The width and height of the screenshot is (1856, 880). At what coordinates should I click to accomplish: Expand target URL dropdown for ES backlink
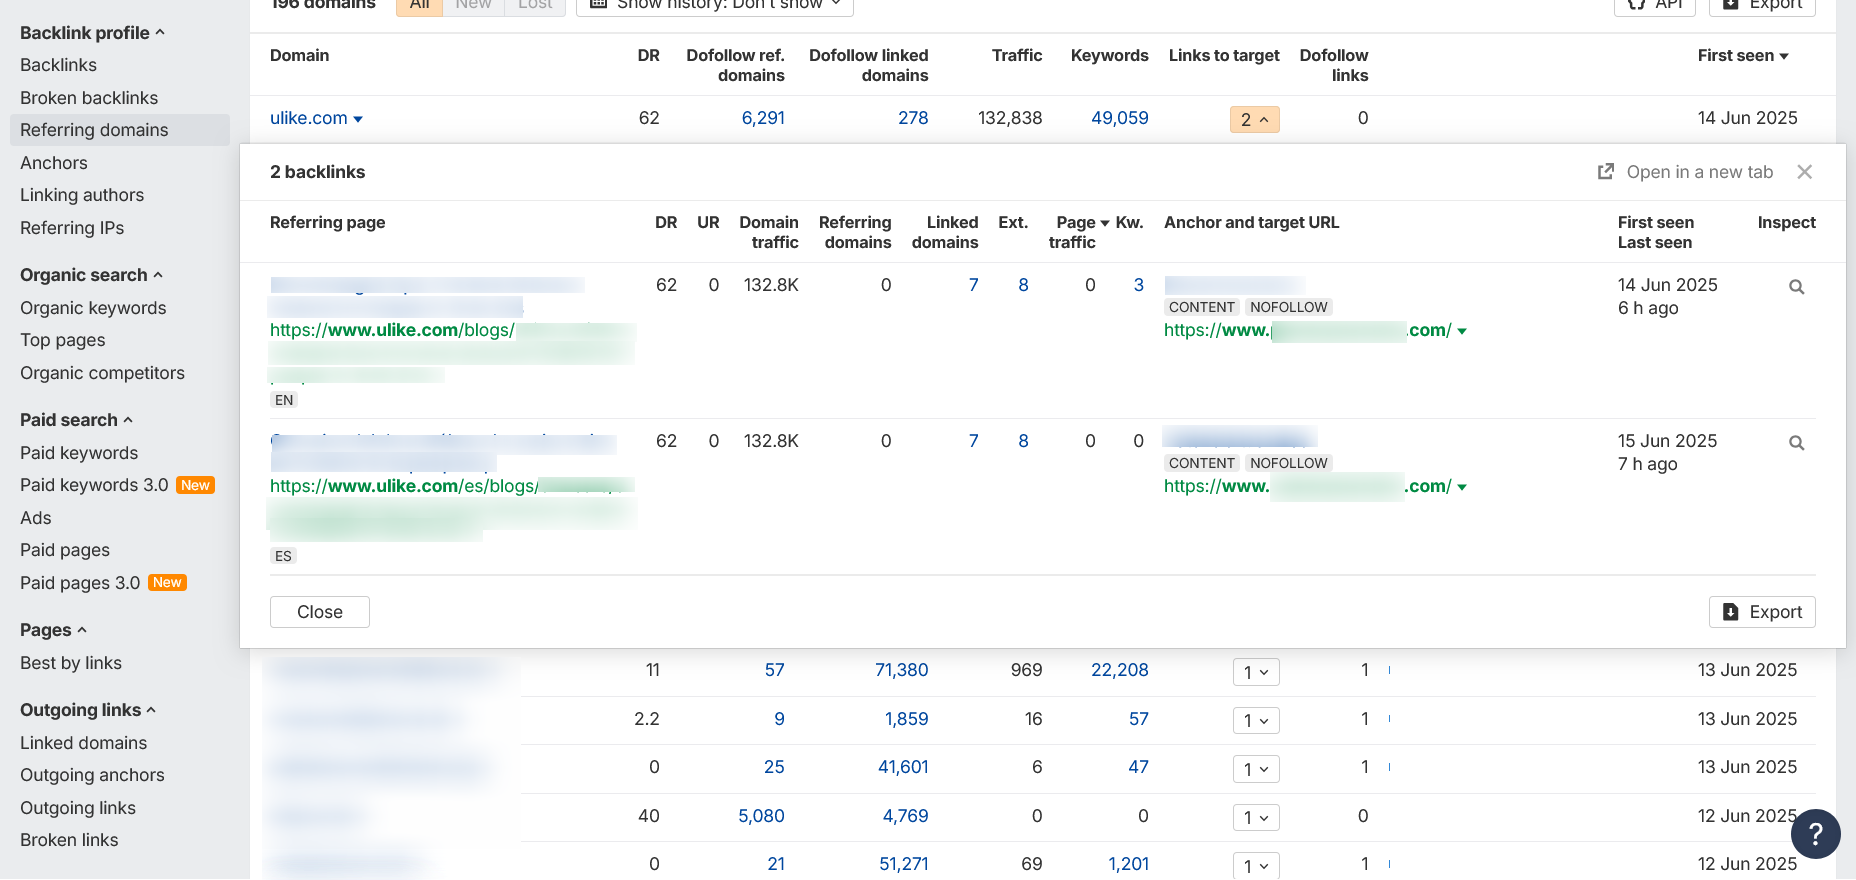coord(1462,487)
